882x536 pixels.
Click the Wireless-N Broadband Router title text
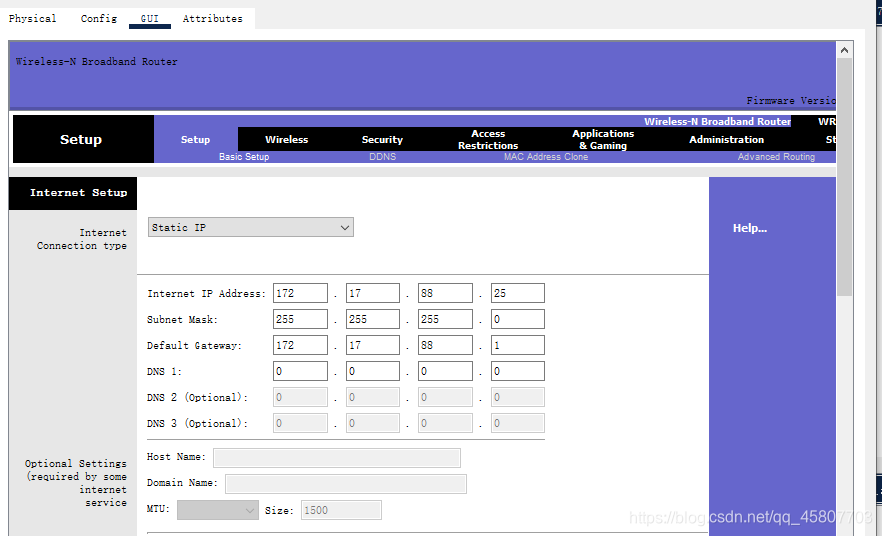[97, 62]
